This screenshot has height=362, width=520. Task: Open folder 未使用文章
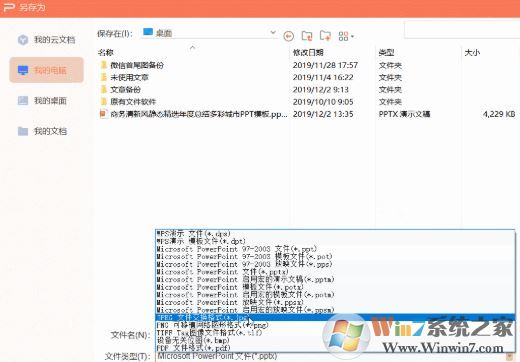(129, 77)
